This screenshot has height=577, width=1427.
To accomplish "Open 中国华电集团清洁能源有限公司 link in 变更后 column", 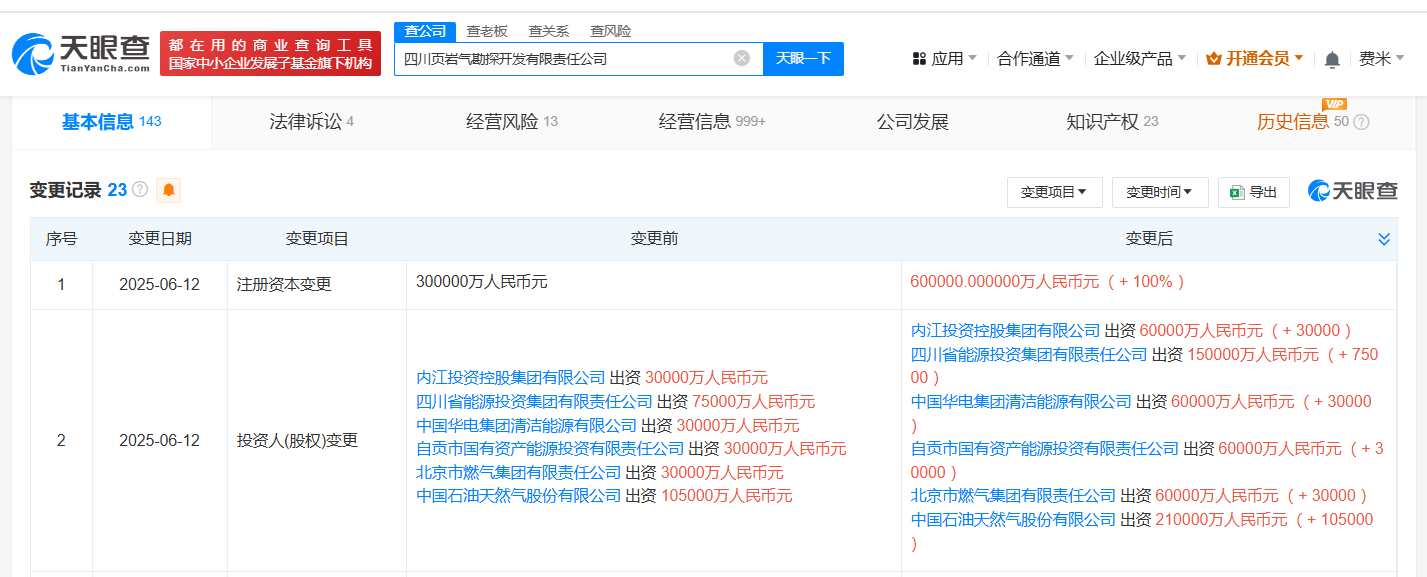I will click(1021, 401).
